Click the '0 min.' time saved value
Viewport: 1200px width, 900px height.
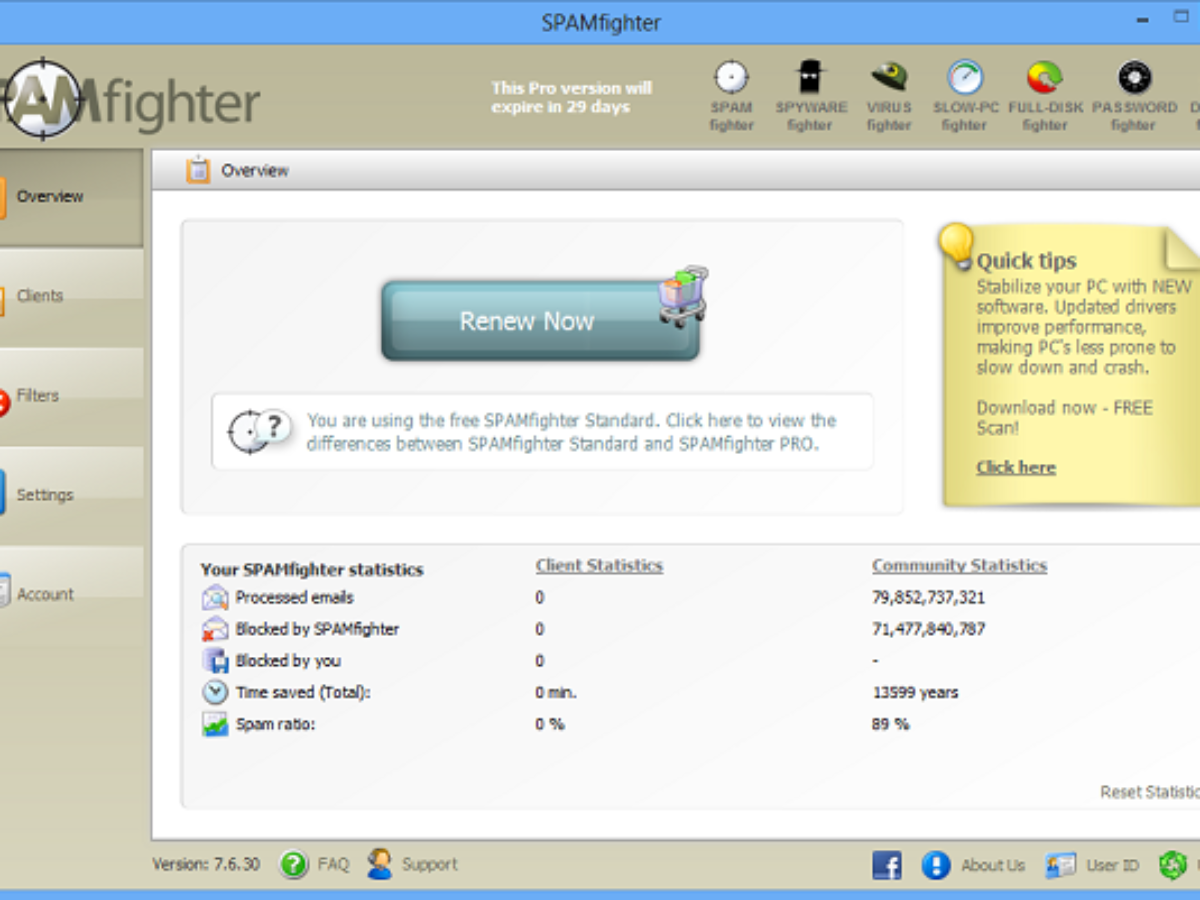pos(556,692)
